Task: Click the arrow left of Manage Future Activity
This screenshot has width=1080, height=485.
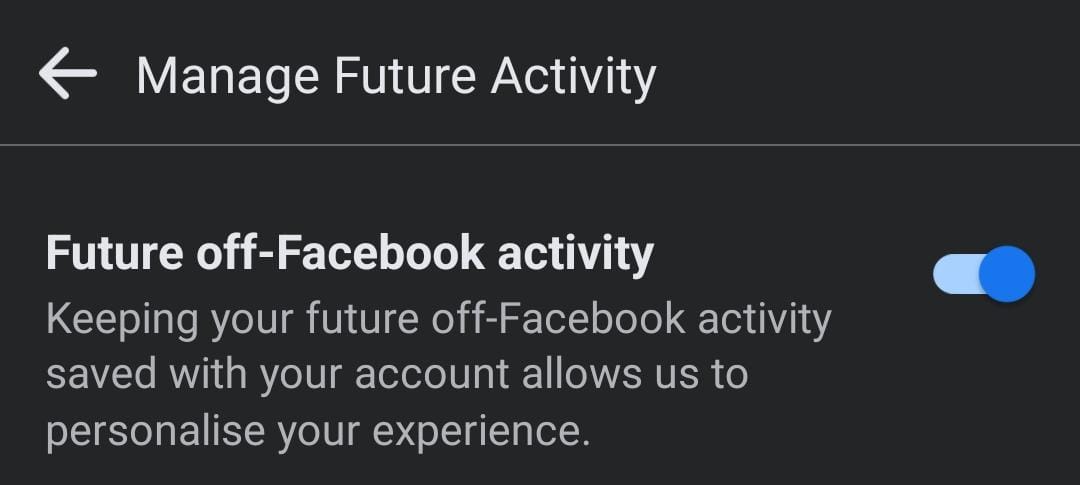Action: [68, 73]
